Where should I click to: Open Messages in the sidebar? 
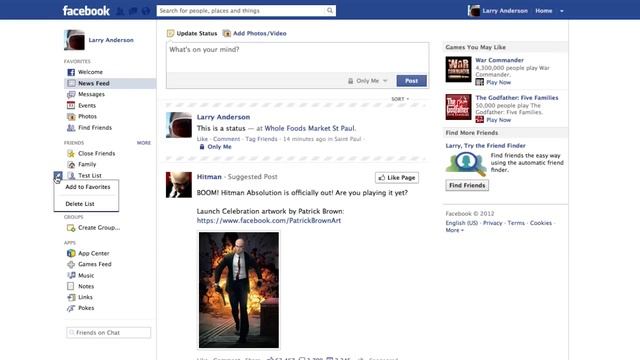pyautogui.click(x=91, y=94)
